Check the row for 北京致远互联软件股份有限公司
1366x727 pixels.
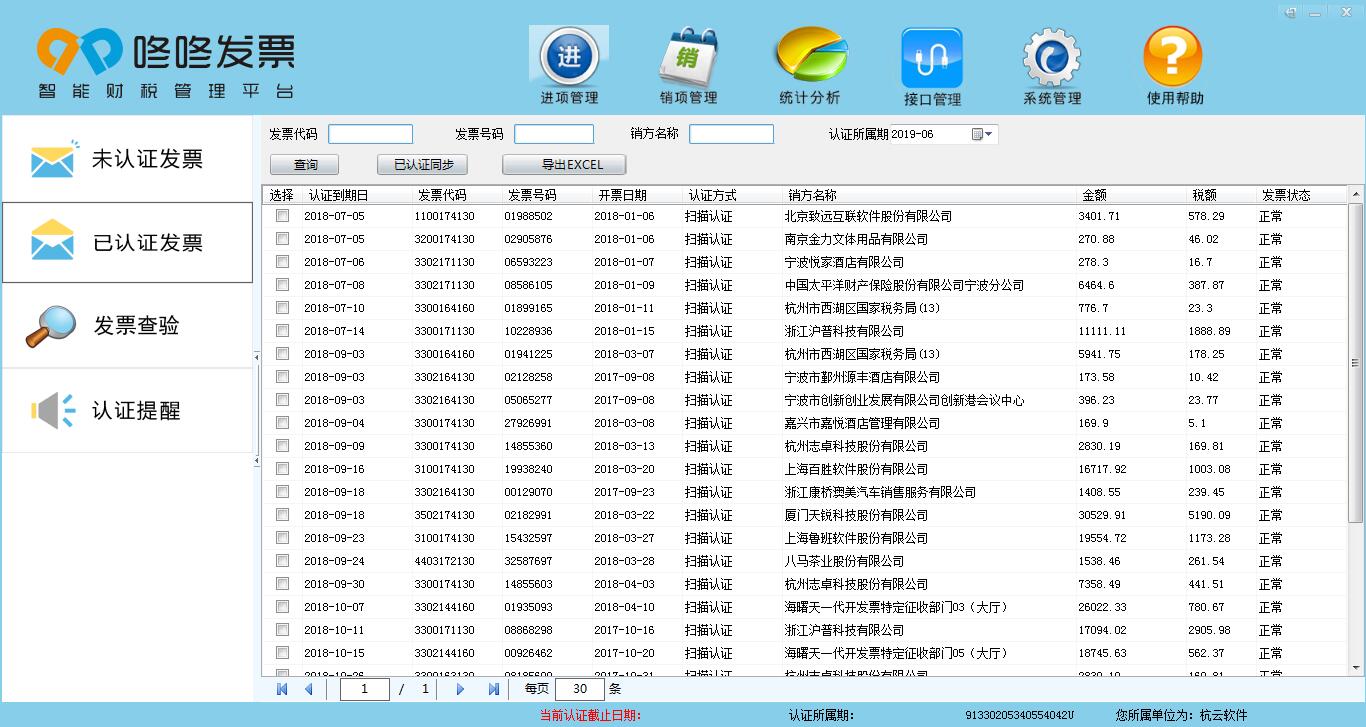pyautogui.click(x=283, y=215)
